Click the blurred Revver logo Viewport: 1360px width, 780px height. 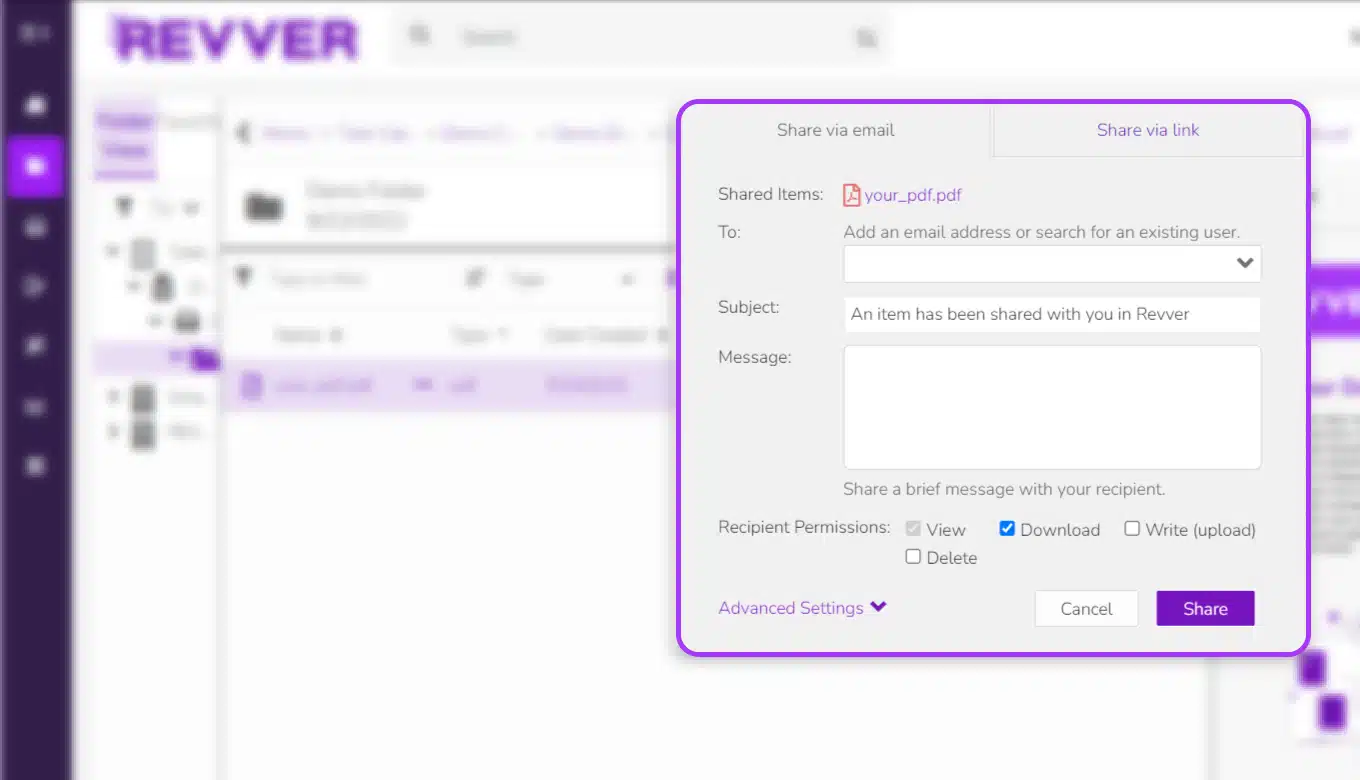(236, 39)
